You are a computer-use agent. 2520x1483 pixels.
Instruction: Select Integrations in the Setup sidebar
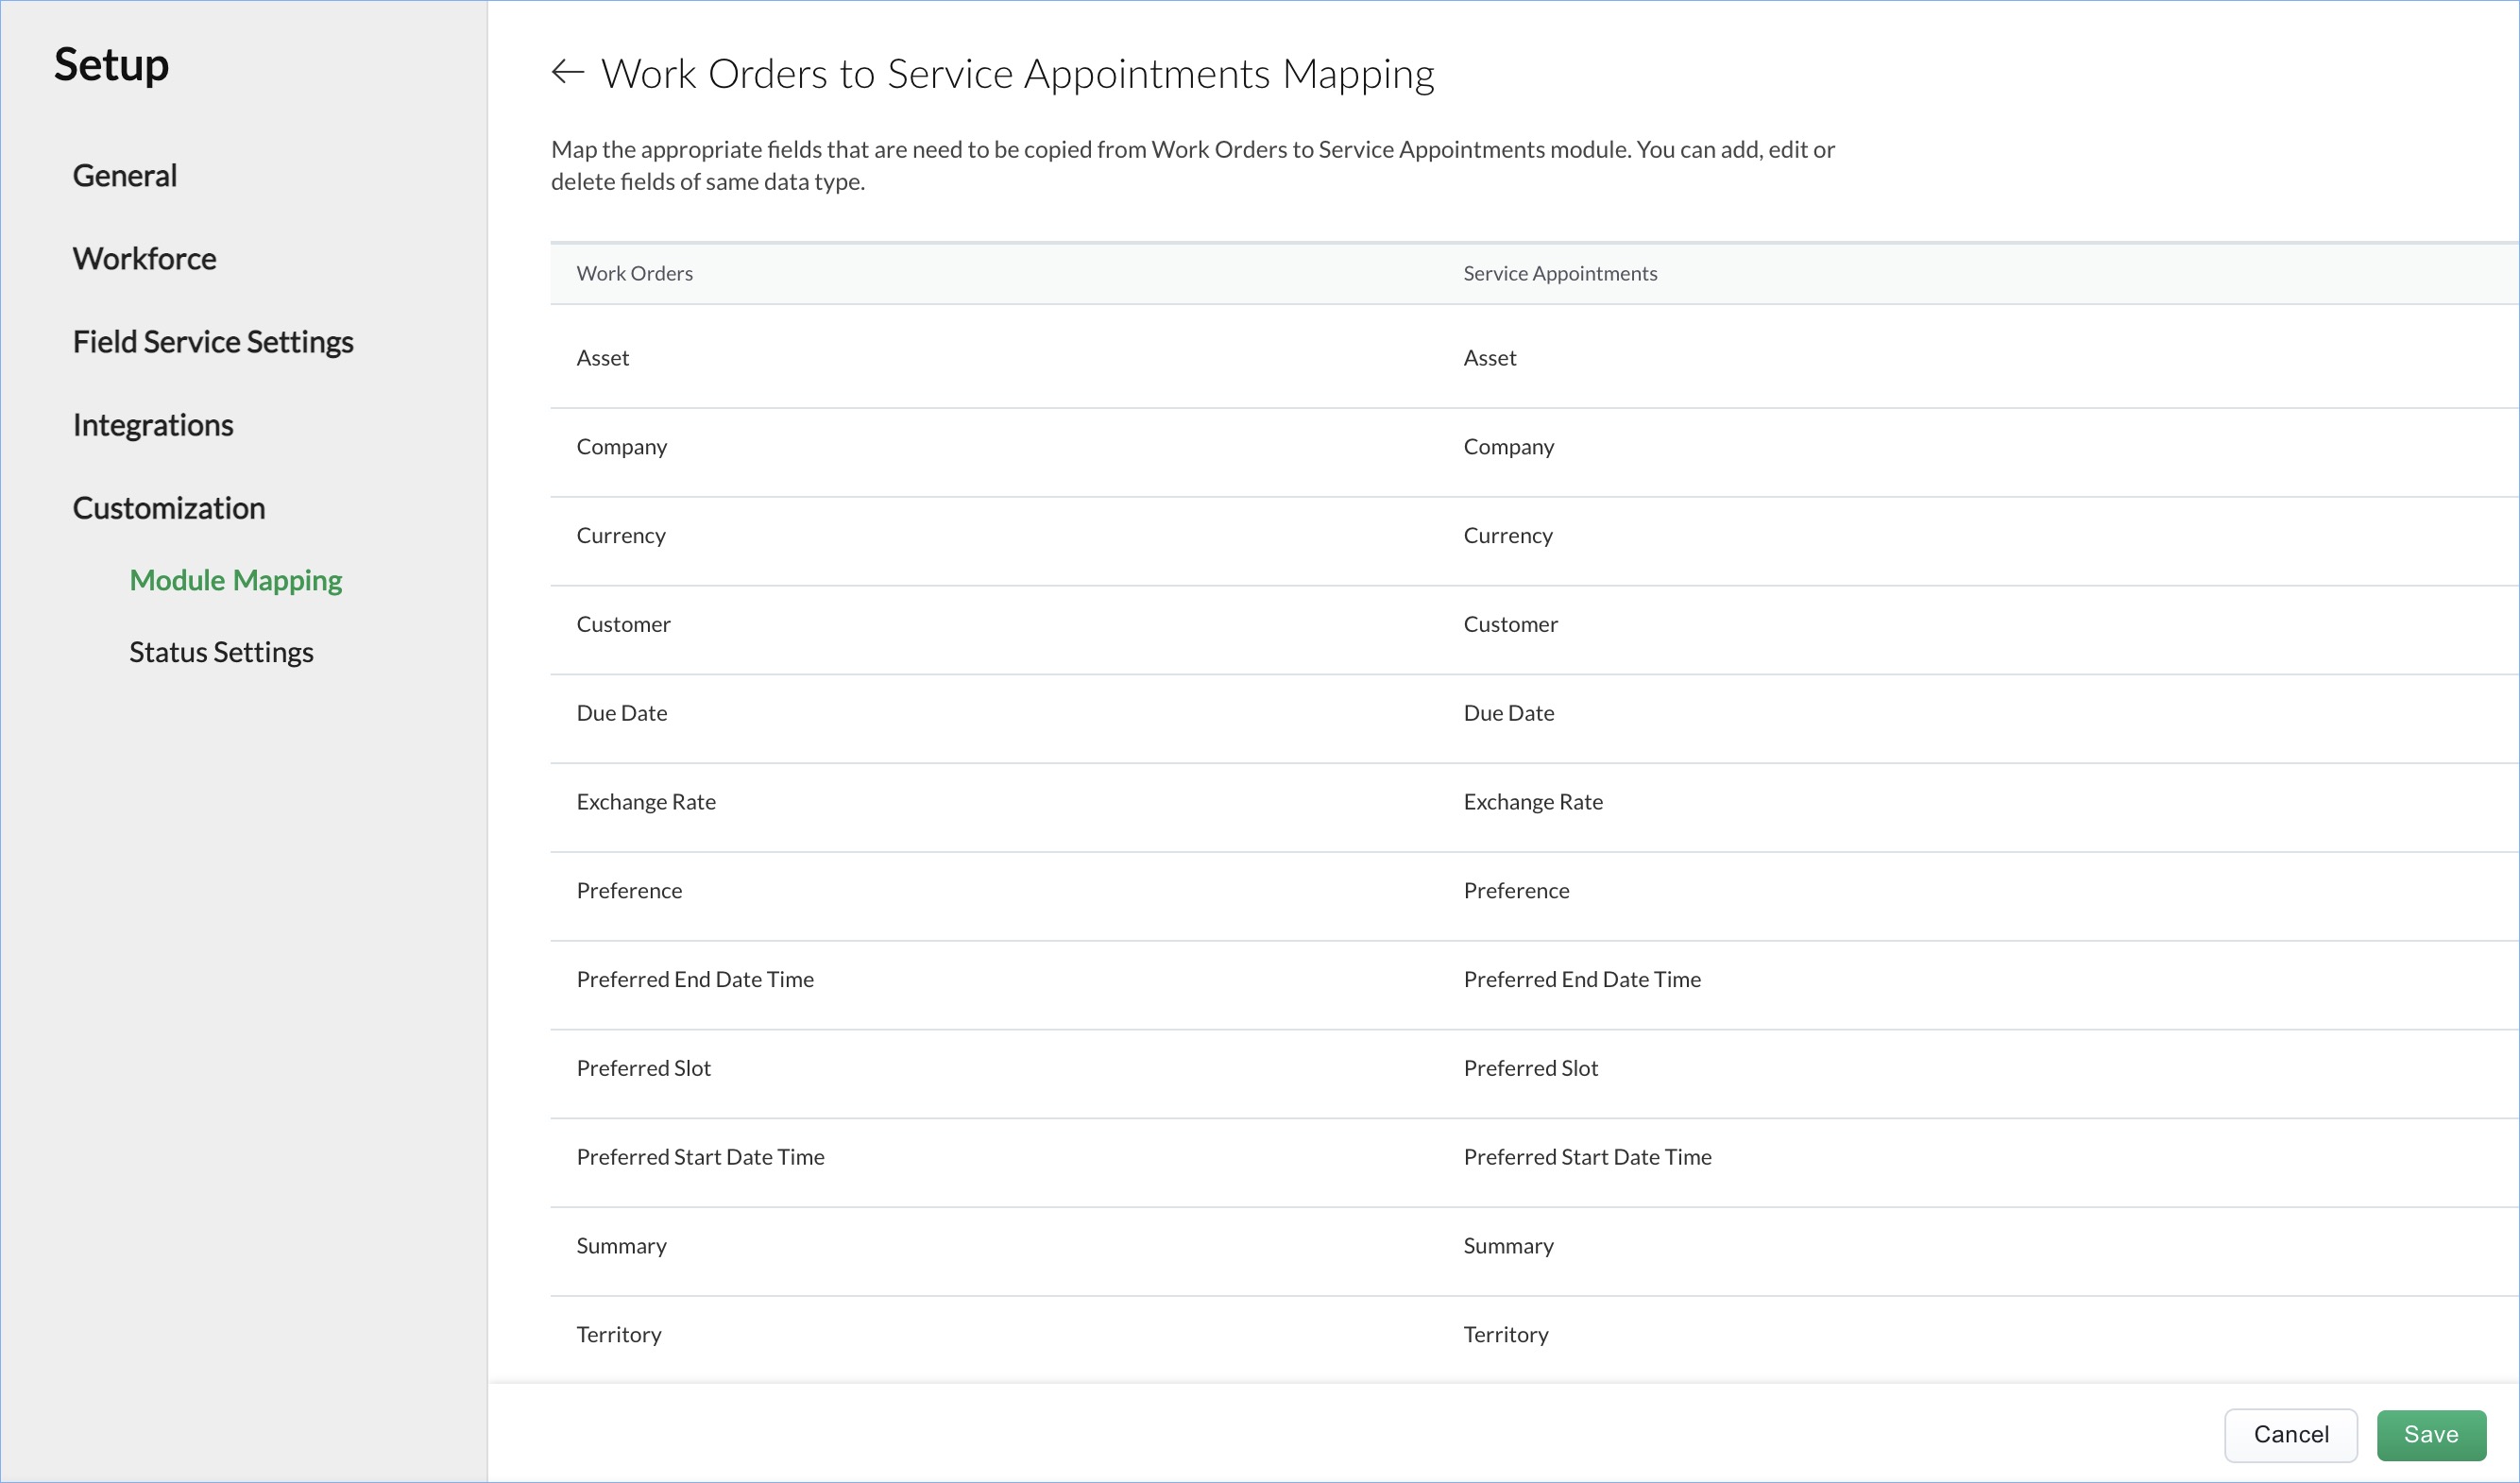[153, 425]
